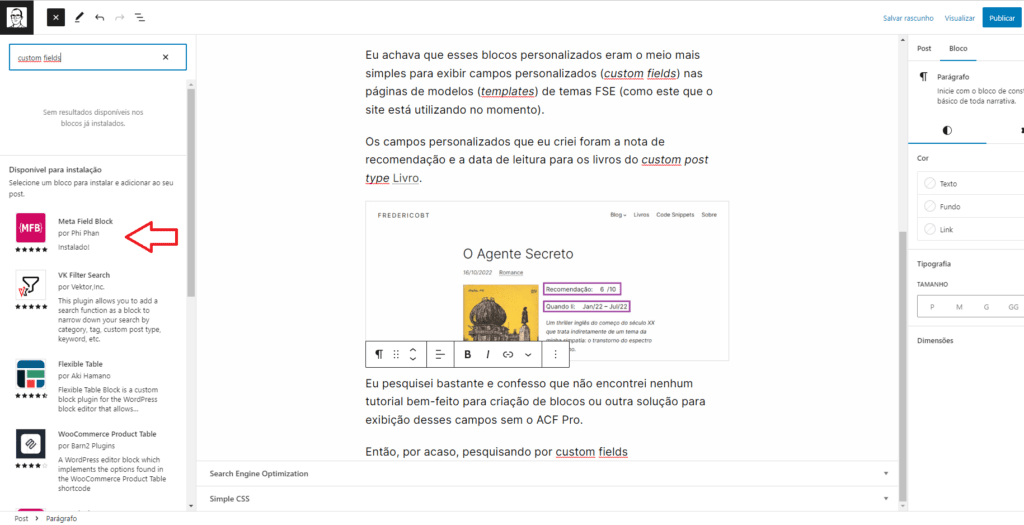Click the Publicar button

[x=1001, y=18]
